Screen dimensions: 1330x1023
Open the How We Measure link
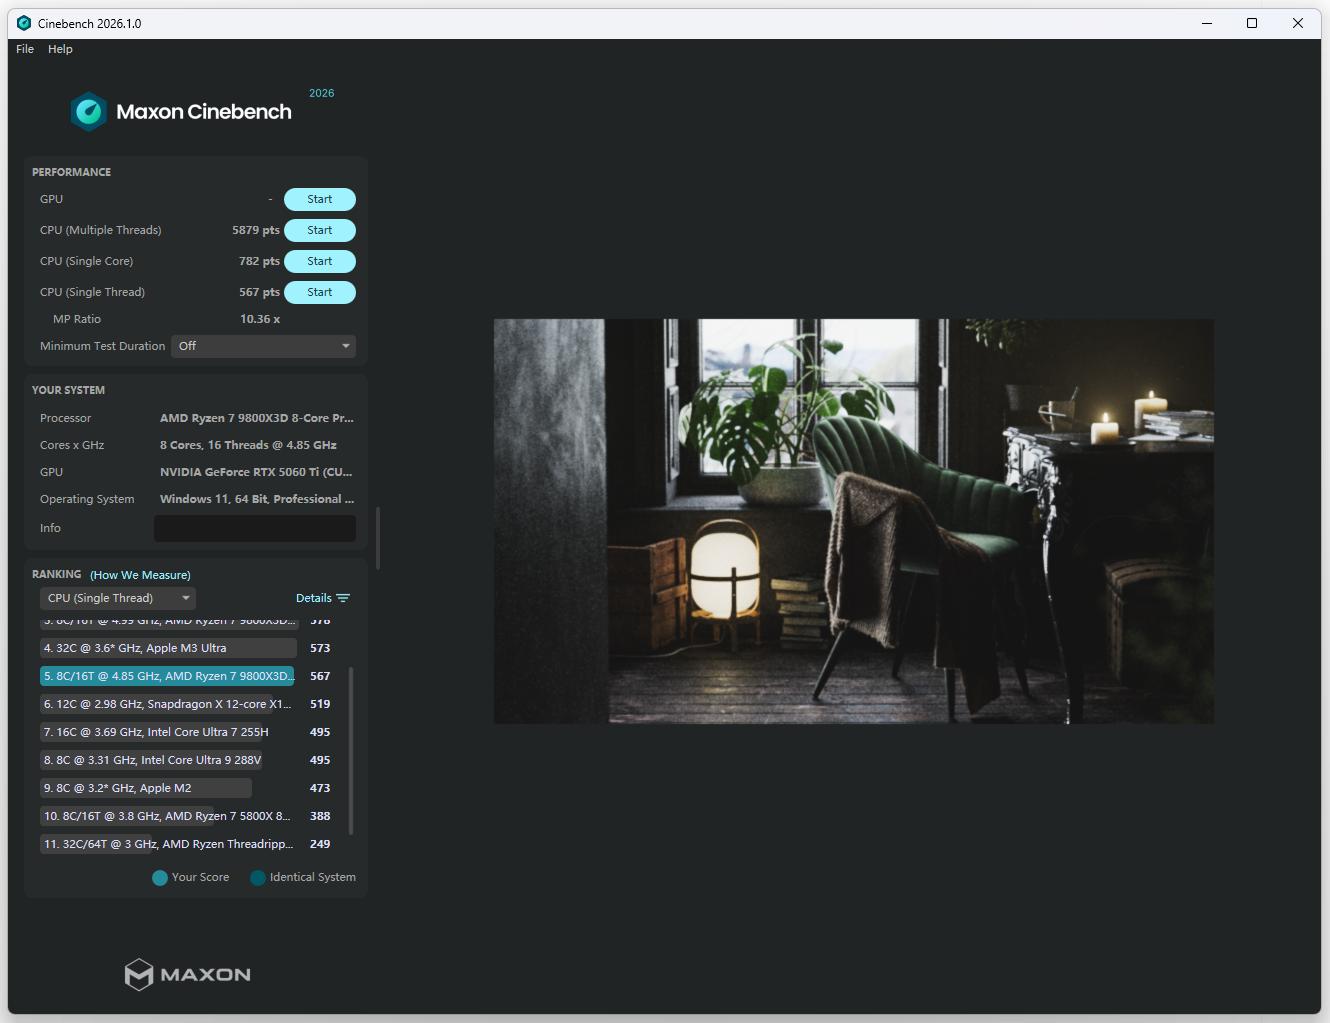(x=140, y=575)
